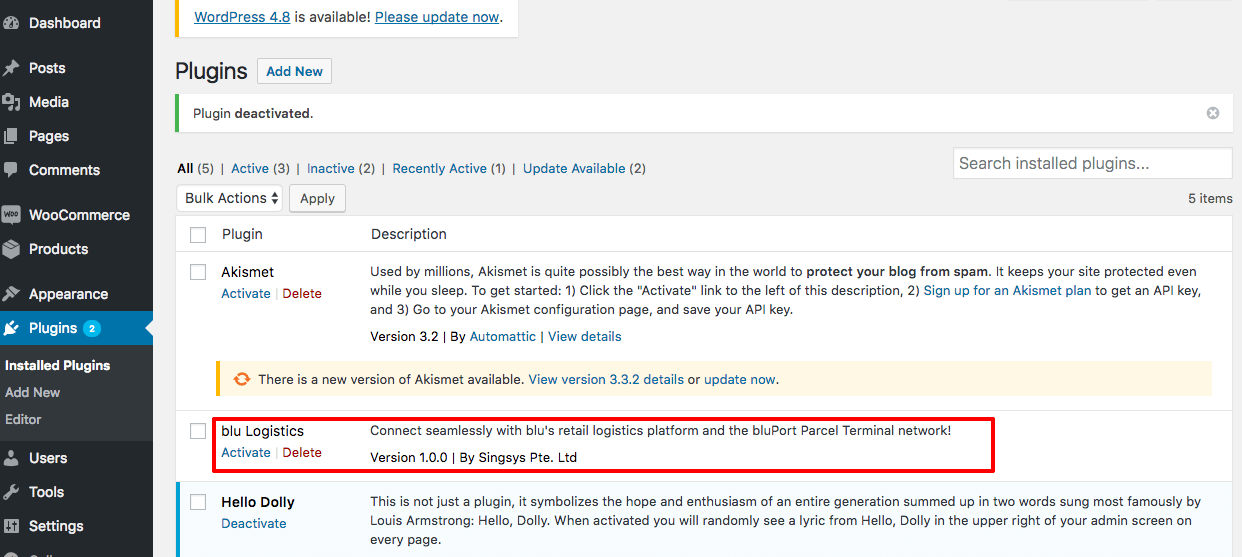Click Akismet update now link
Screen dimensions: 1242x557
[x=740, y=379]
